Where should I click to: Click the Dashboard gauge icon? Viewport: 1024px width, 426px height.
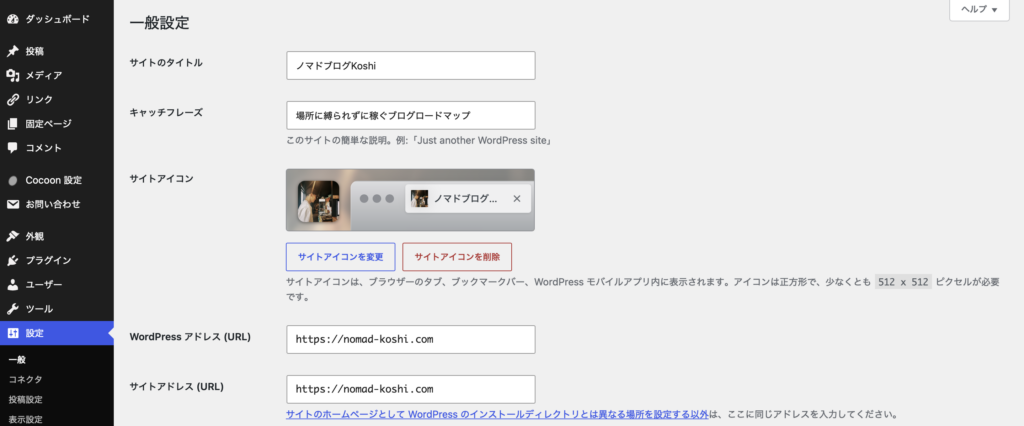tap(12, 20)
